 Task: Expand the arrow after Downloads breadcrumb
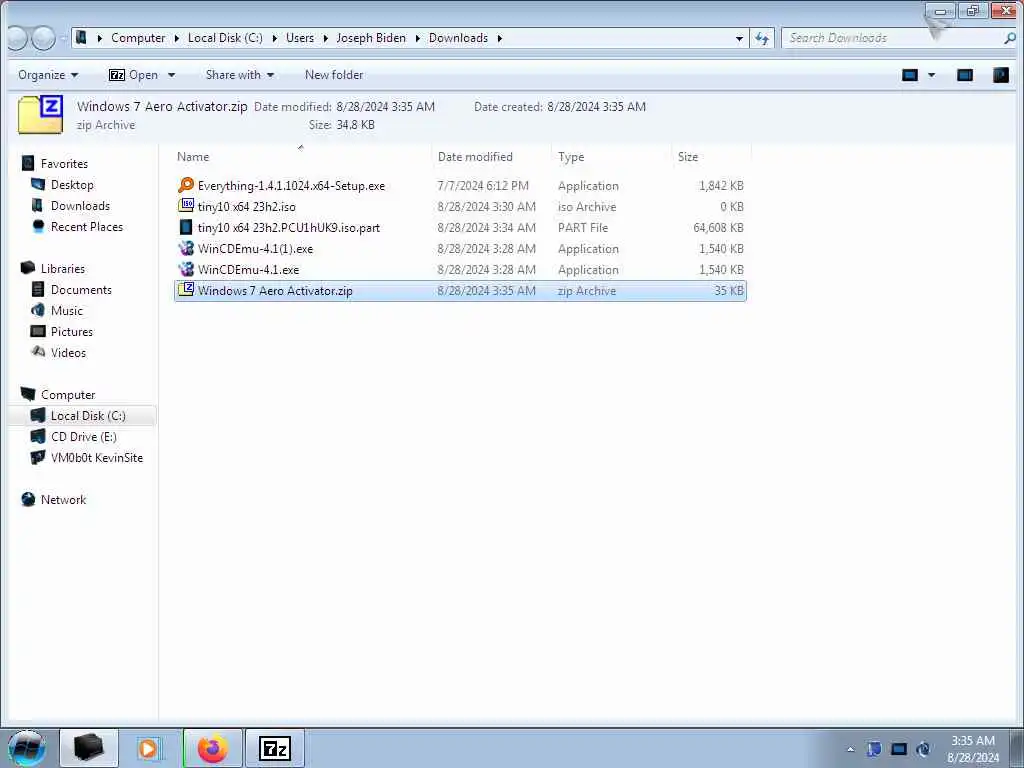click(x=500, y=39)
